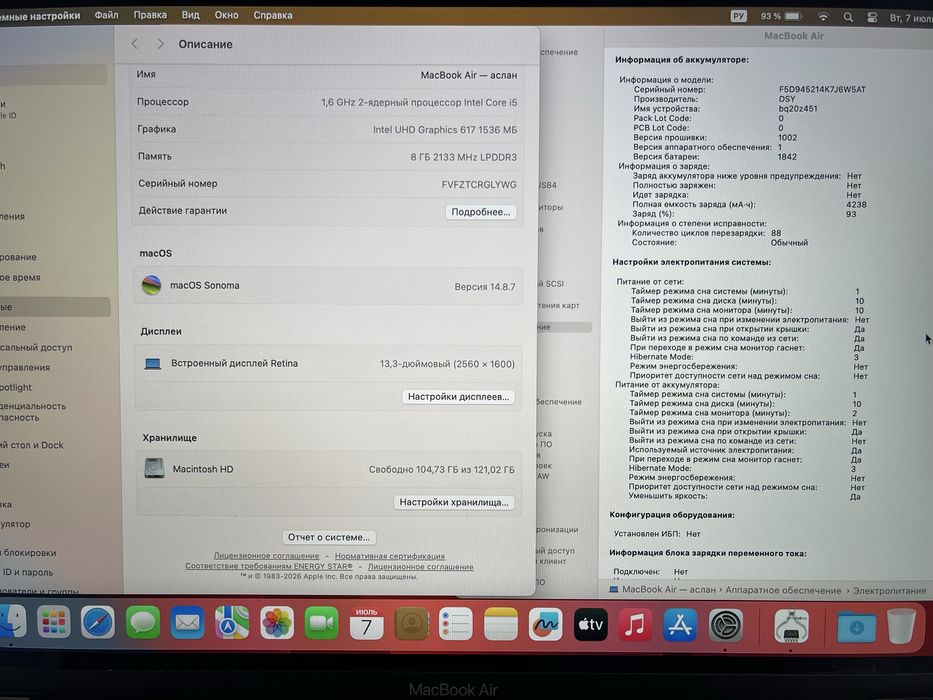Click battery serial F5D945214K7J6W5AT value

pyautogui.click(x=822, y=89)
